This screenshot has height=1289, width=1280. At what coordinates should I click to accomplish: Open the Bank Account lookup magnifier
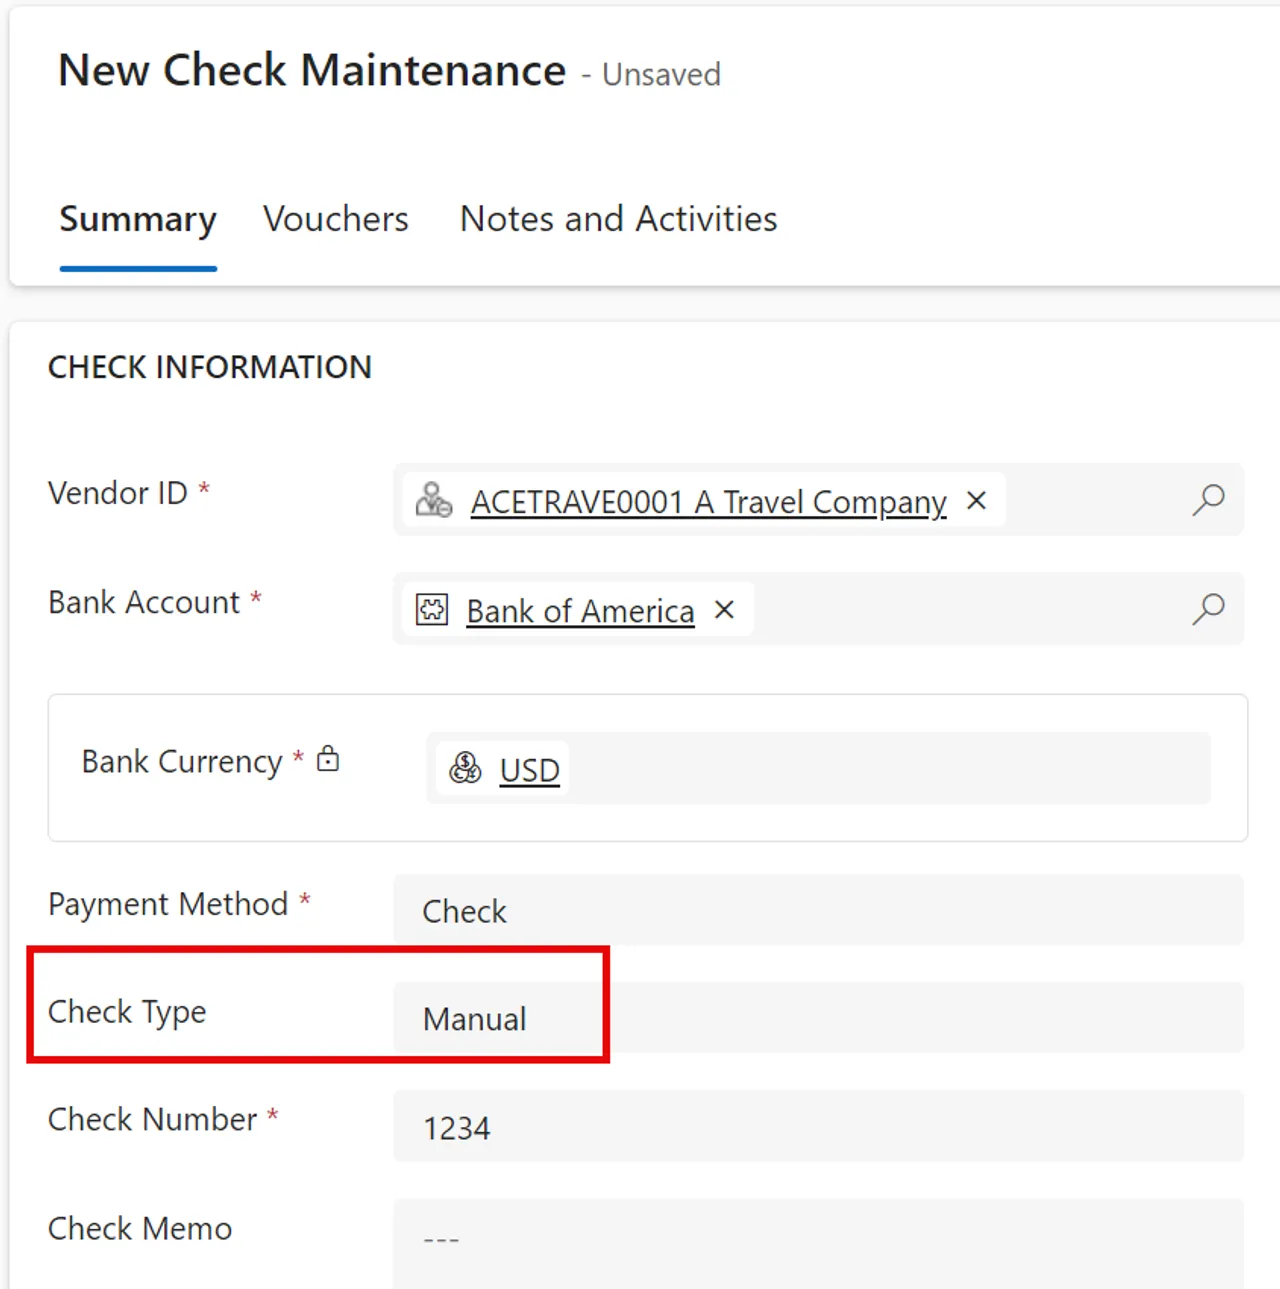pos(1209,608)
